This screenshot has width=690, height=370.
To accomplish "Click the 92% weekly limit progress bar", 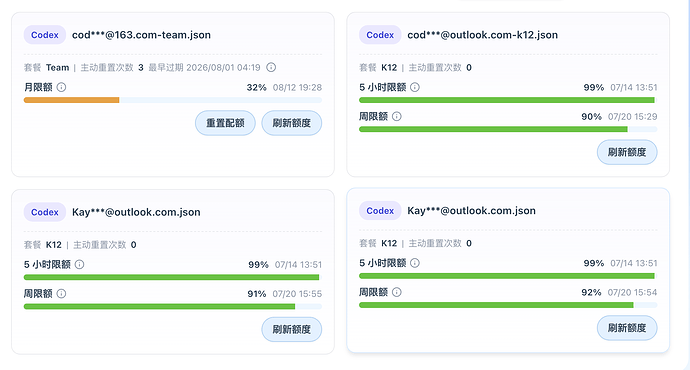I will click(x=508, y=305).
